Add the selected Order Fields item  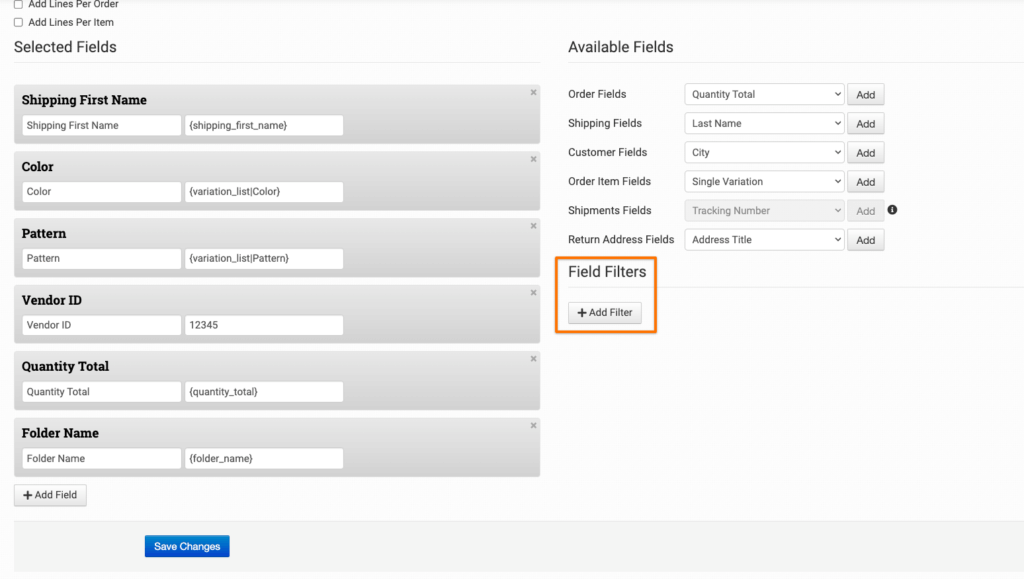pyautogui.click(x=865, y=95)
